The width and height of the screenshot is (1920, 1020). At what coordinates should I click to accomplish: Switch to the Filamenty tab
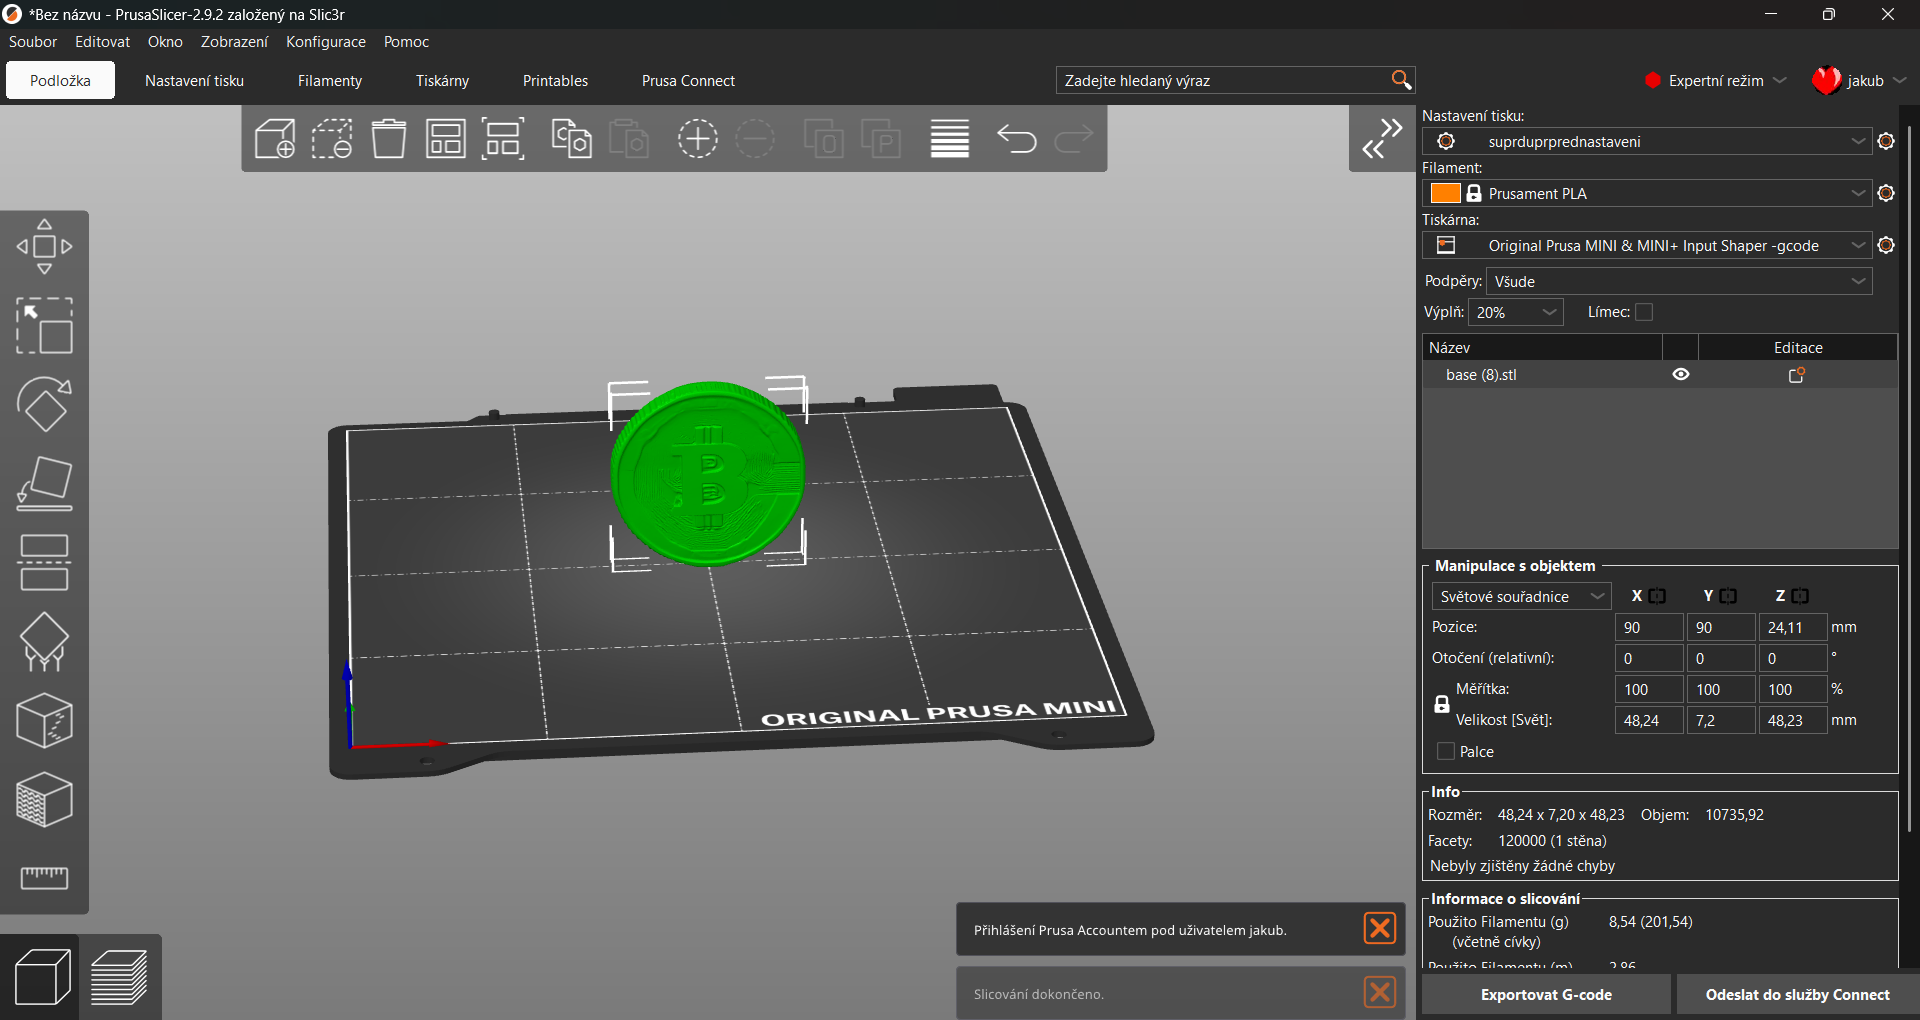(x=330, y=81)
